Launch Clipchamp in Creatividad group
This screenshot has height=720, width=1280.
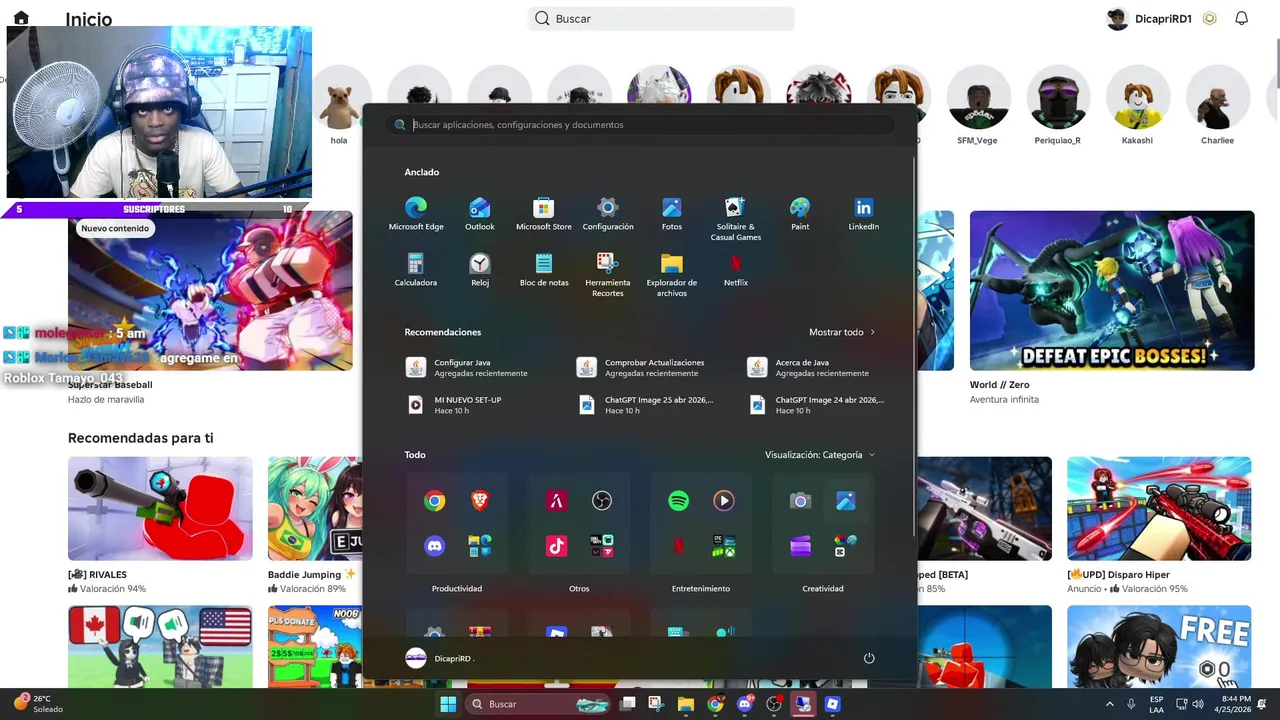800,546
